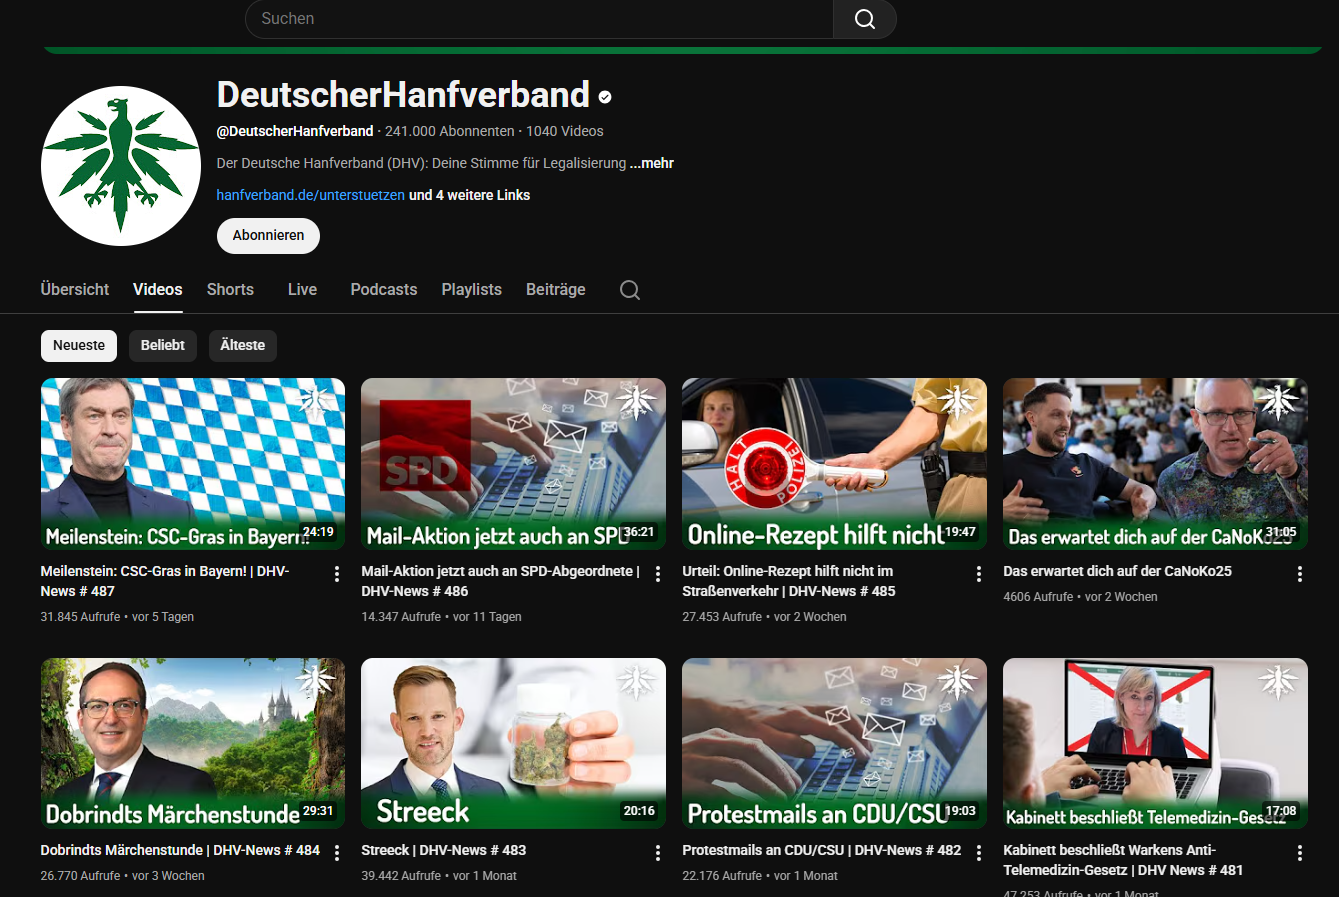1339x897 pixels.
Task: Play the Streeck cannabis jar thumbnail
Action: (513, 743)
